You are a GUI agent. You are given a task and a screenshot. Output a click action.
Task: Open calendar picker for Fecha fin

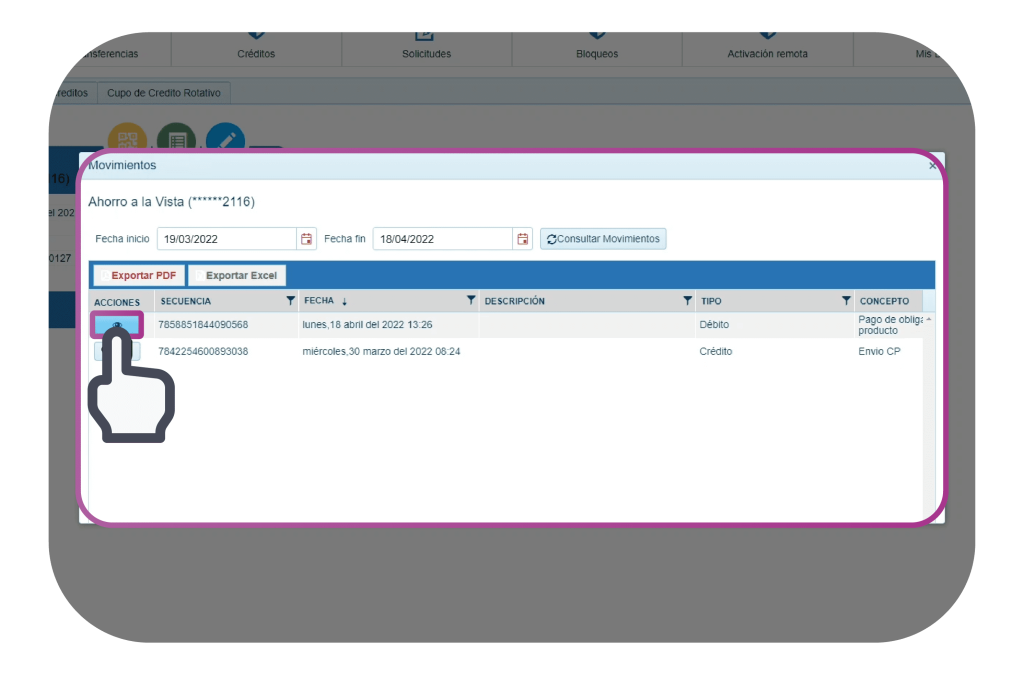click(522, 239)
